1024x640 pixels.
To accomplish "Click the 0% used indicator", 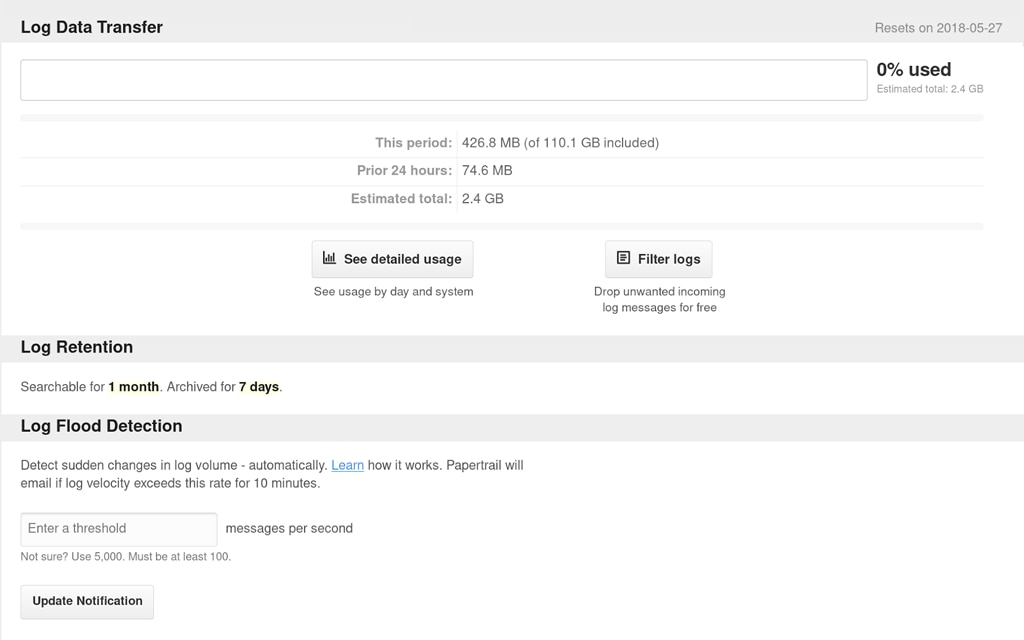I will tap(913, 69).
